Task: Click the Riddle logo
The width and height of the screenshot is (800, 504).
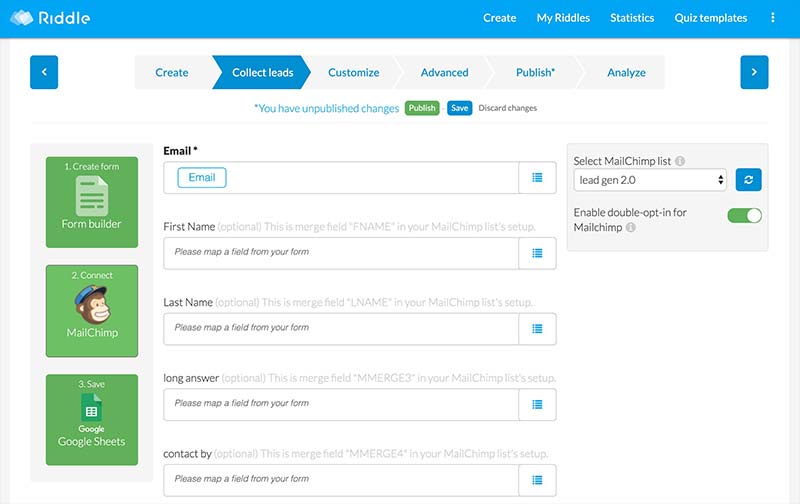Action: (50, 18)
